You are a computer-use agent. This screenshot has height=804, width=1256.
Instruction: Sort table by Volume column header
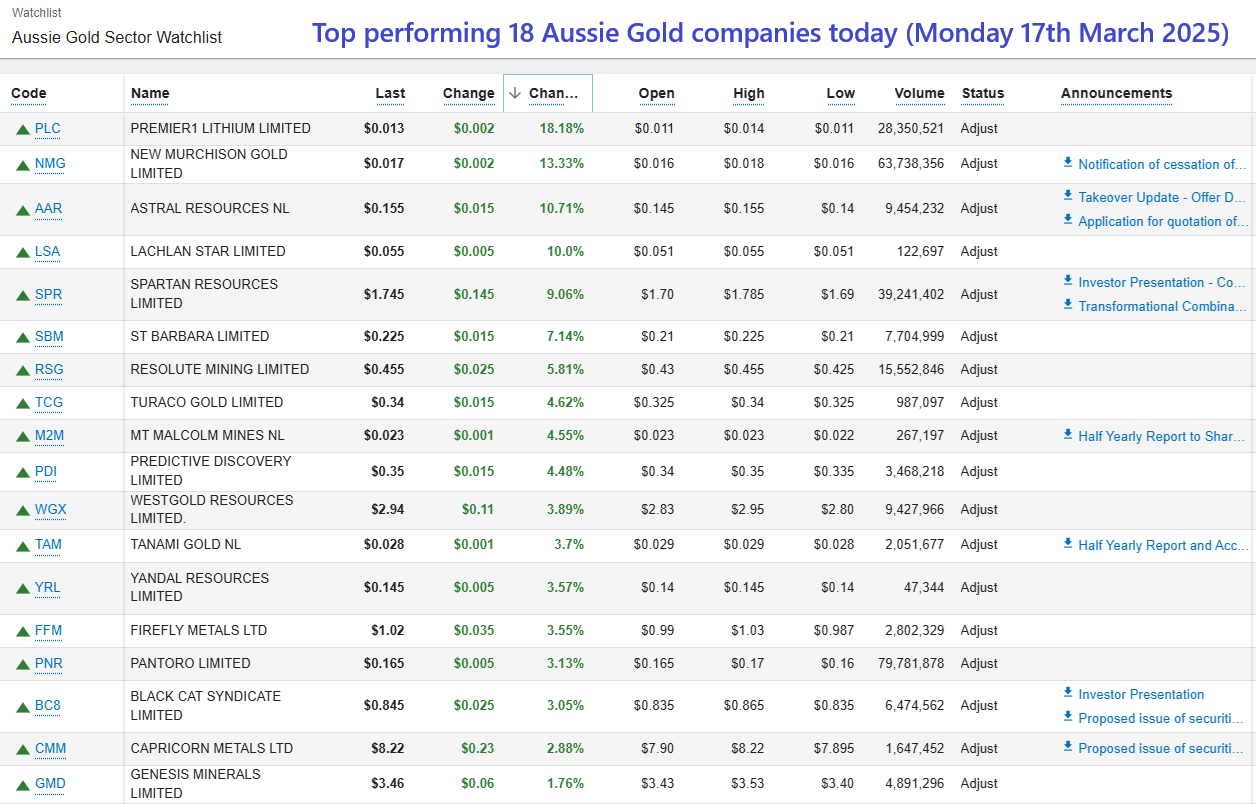(919, 93)
